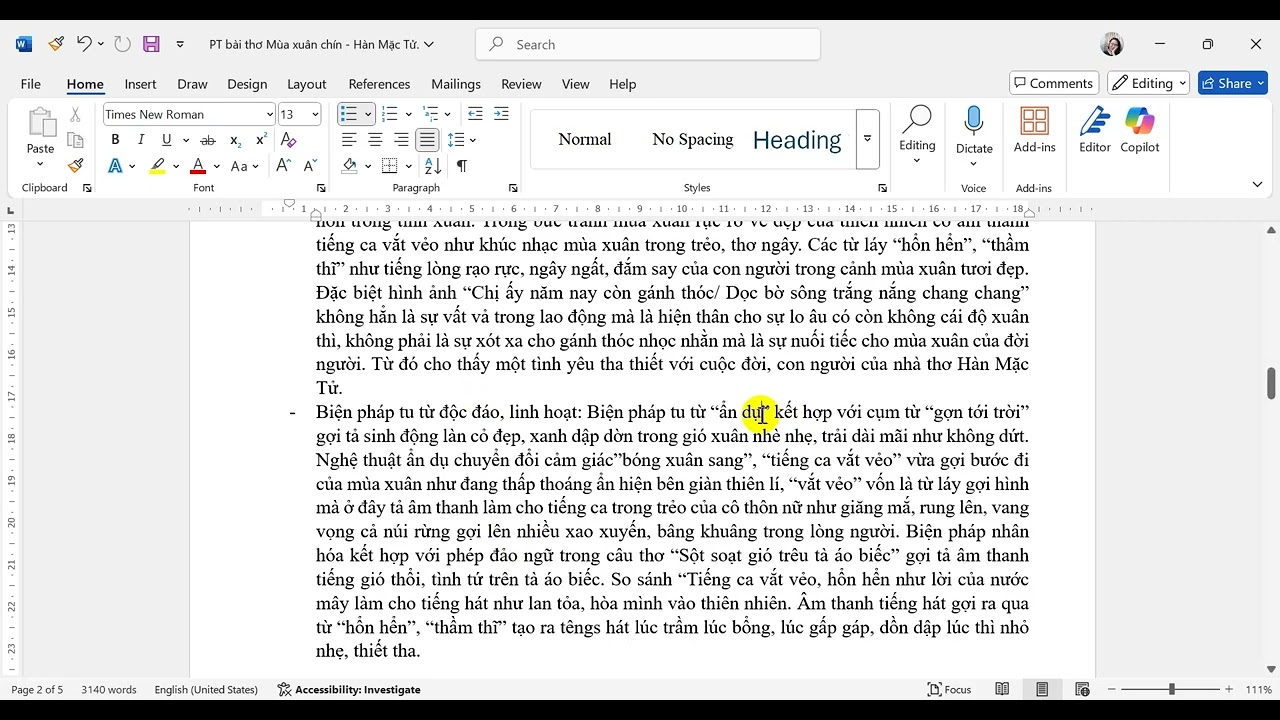Toggle justify alignment

tap(427, 140)
